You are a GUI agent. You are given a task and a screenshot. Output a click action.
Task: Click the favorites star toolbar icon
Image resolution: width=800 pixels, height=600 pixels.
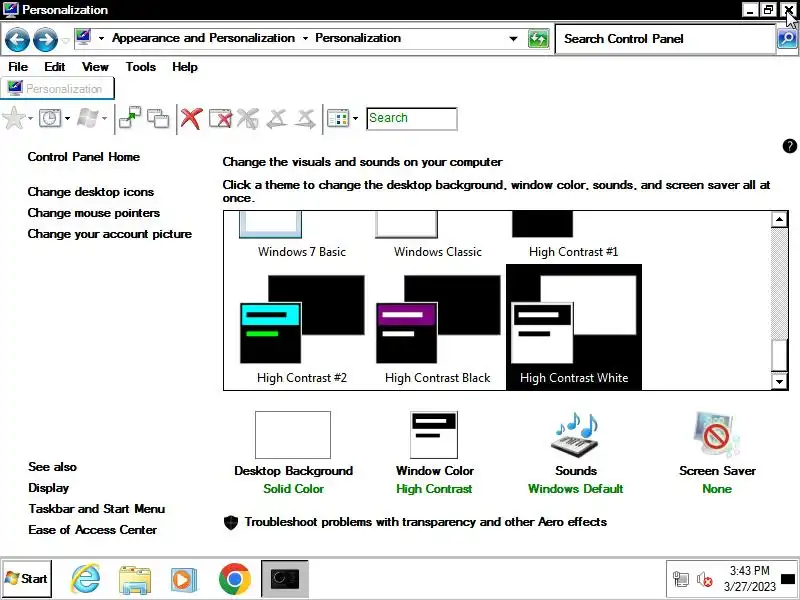click(14, 118)
